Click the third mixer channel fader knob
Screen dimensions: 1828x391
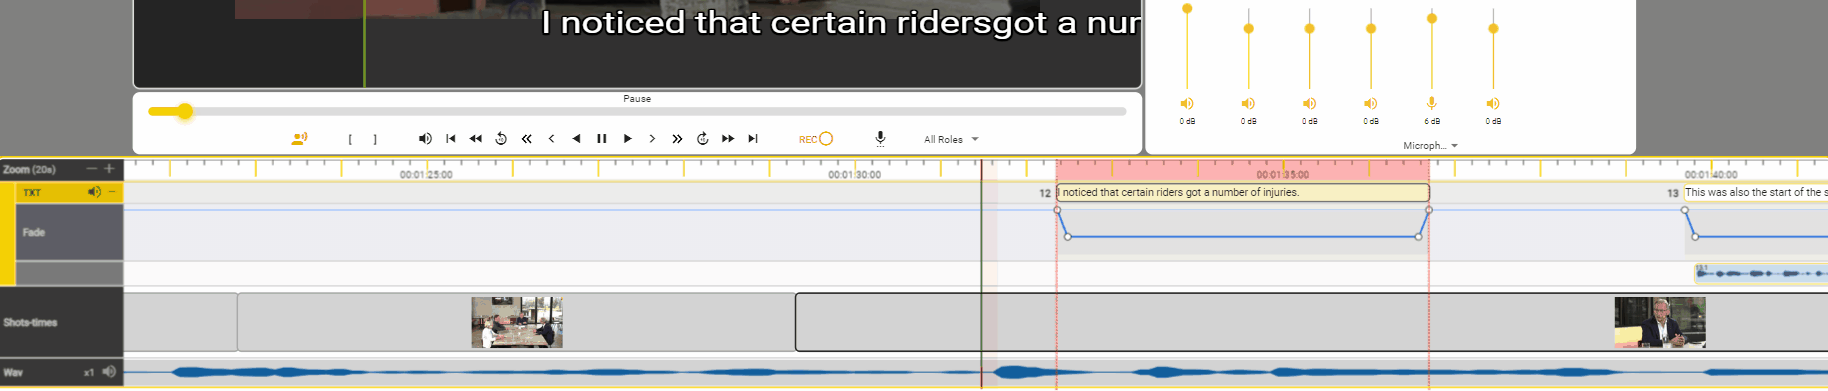[1309, 29]
